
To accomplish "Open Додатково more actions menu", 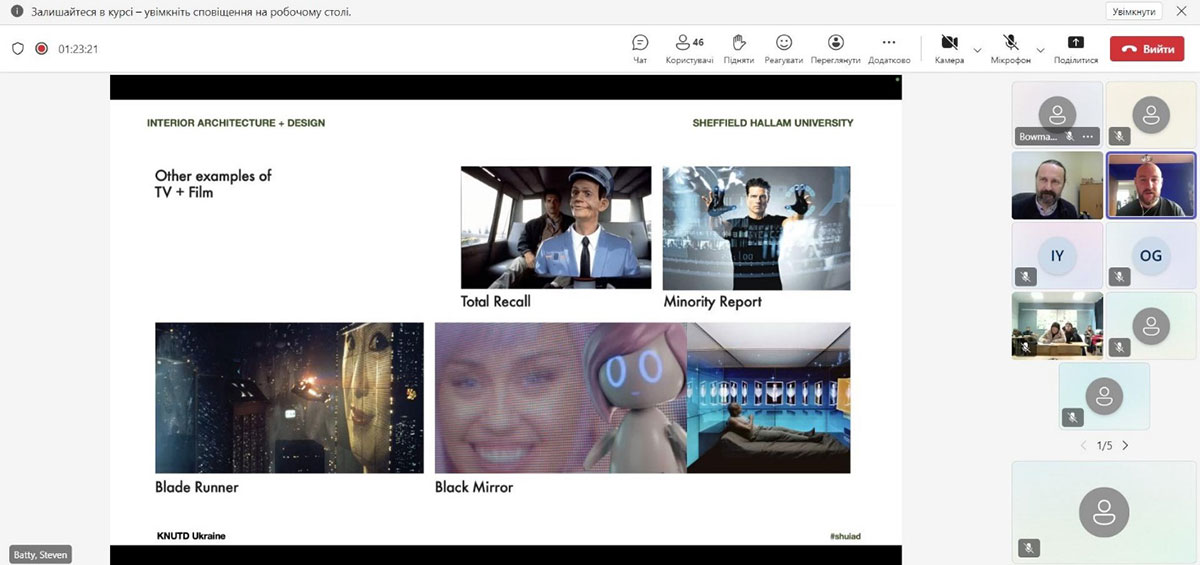I will click(x=888, y=49).
